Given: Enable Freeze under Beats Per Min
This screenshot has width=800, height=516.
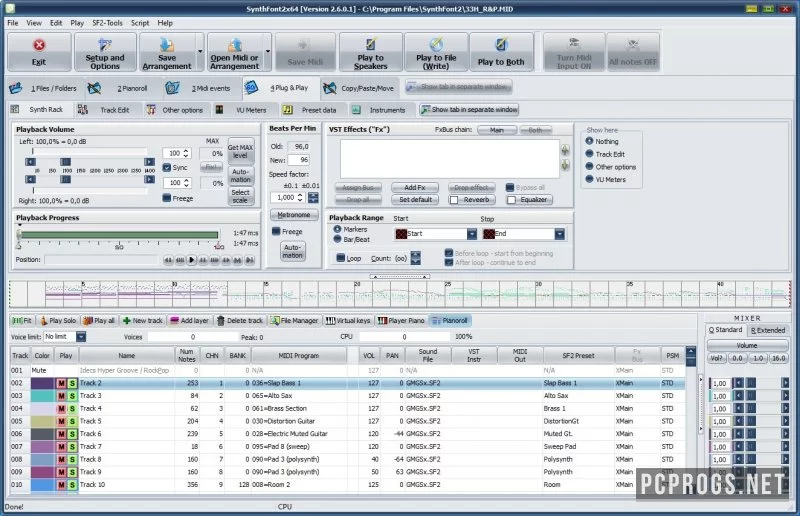Looking at the screenshot, I should 276,231.
